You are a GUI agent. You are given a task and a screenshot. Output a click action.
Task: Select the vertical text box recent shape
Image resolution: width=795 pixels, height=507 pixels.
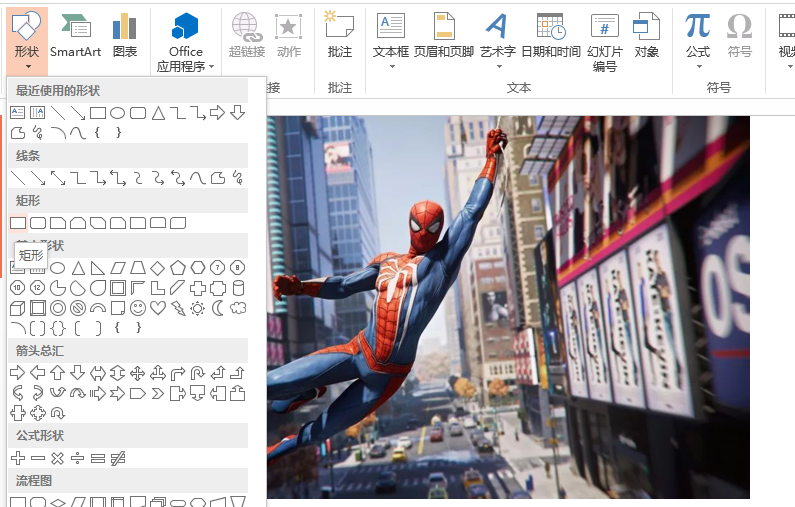(38, 113)
